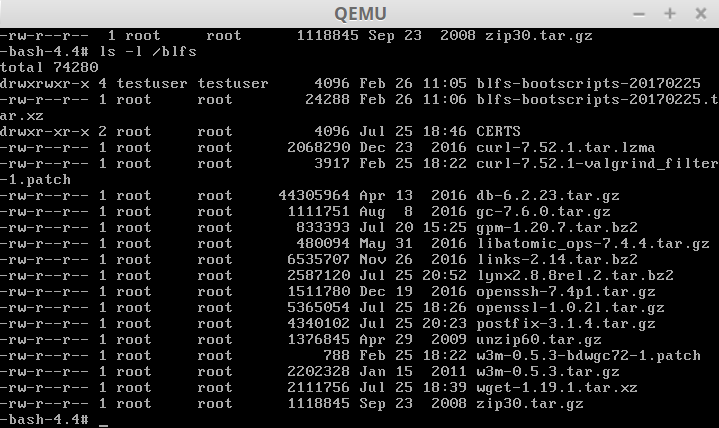Click the w3m-0.5.3.tar.gz file name

click(548, 372)
